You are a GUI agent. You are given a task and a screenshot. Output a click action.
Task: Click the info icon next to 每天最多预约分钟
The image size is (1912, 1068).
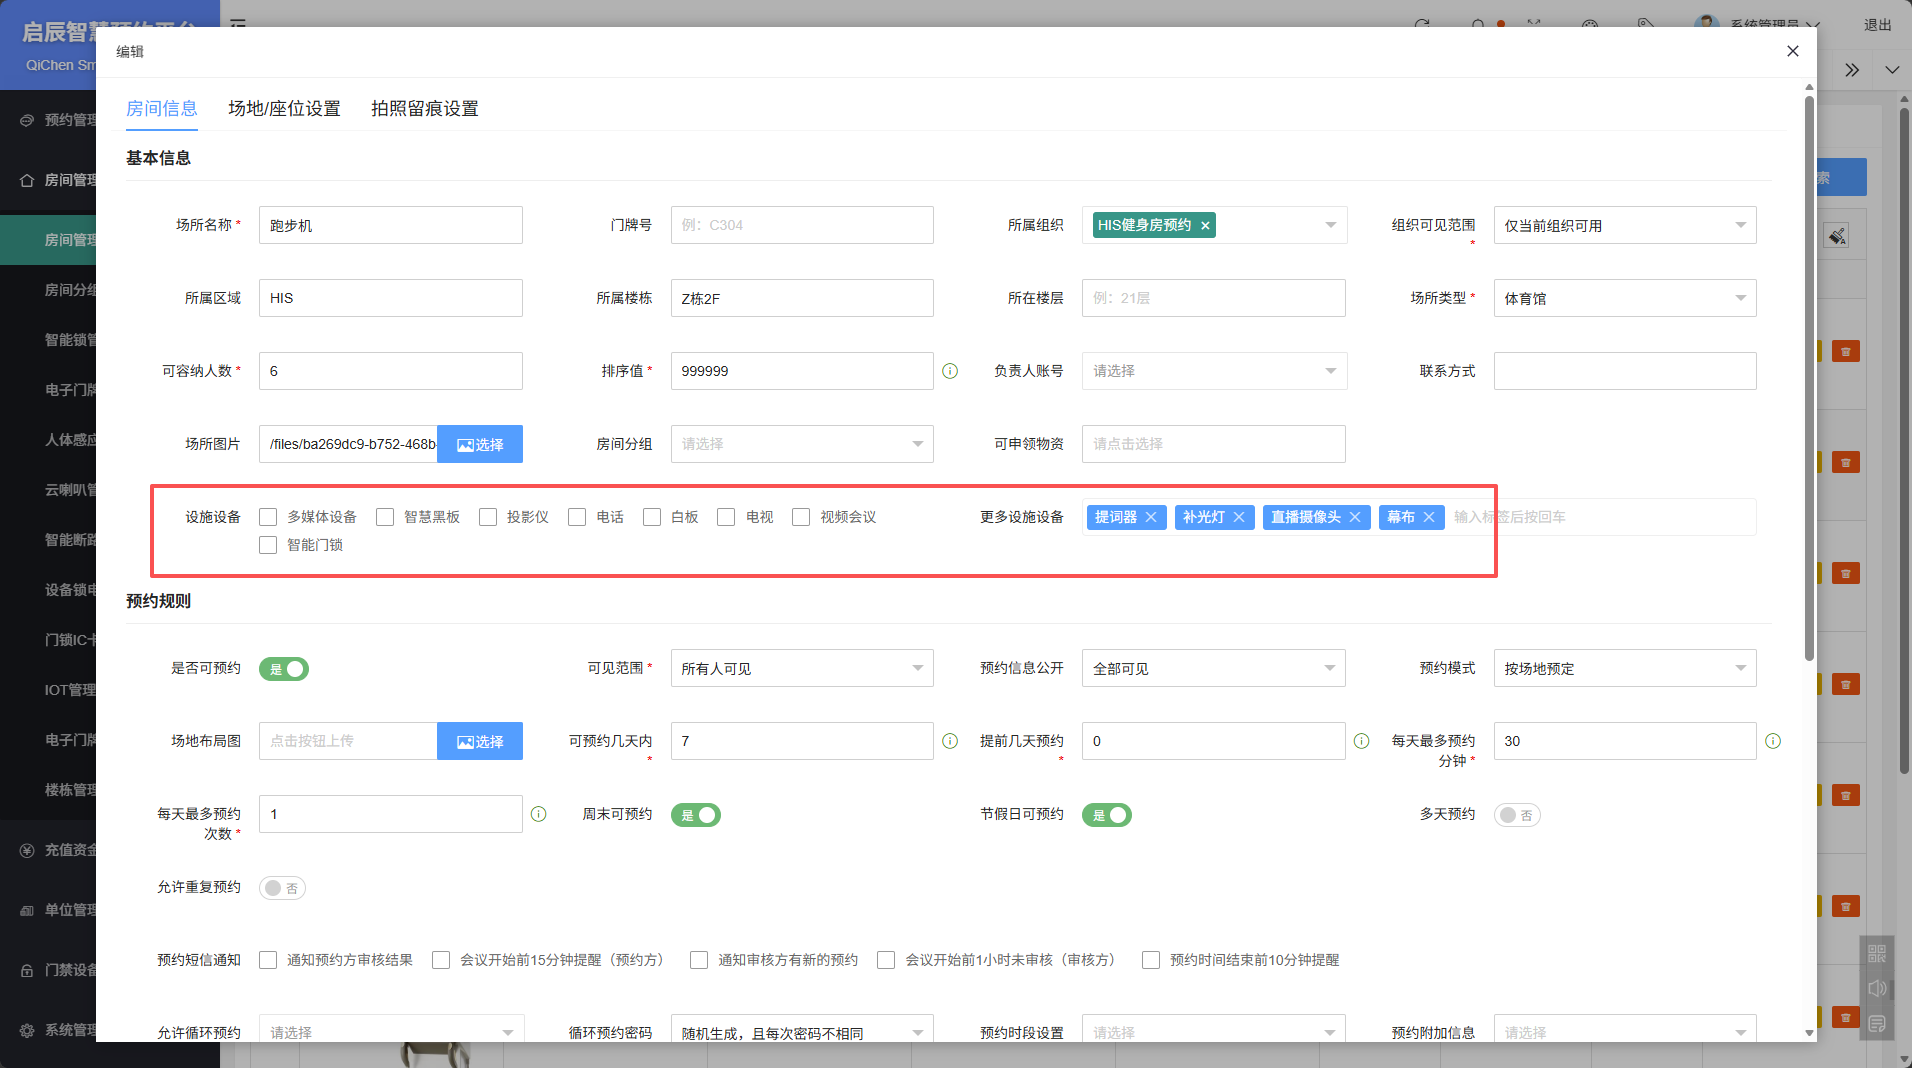coord(1773,741)
